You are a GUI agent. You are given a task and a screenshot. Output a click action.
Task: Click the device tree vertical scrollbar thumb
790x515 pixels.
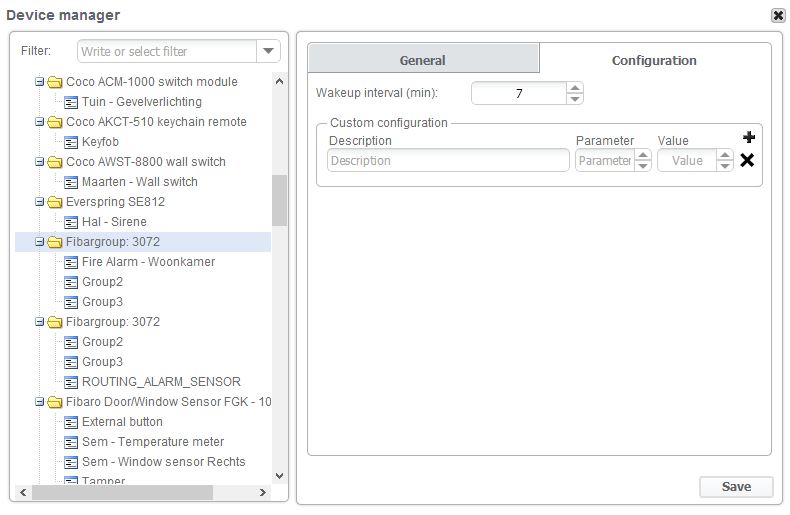pos(279,200)
